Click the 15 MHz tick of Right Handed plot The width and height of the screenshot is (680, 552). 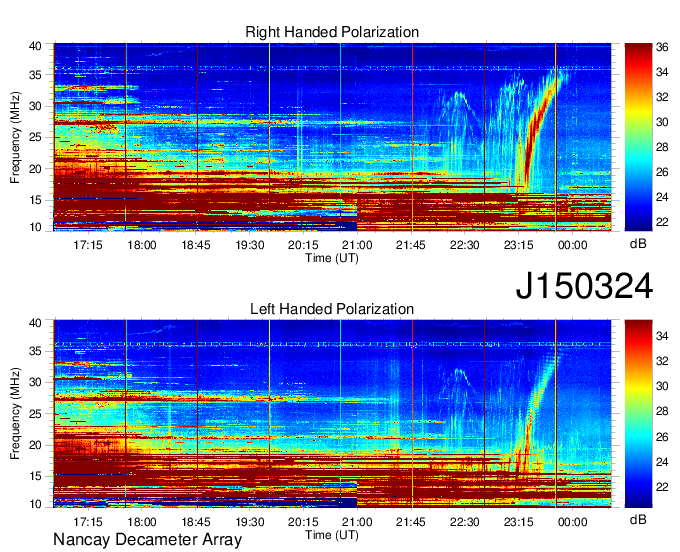(35, 200)
